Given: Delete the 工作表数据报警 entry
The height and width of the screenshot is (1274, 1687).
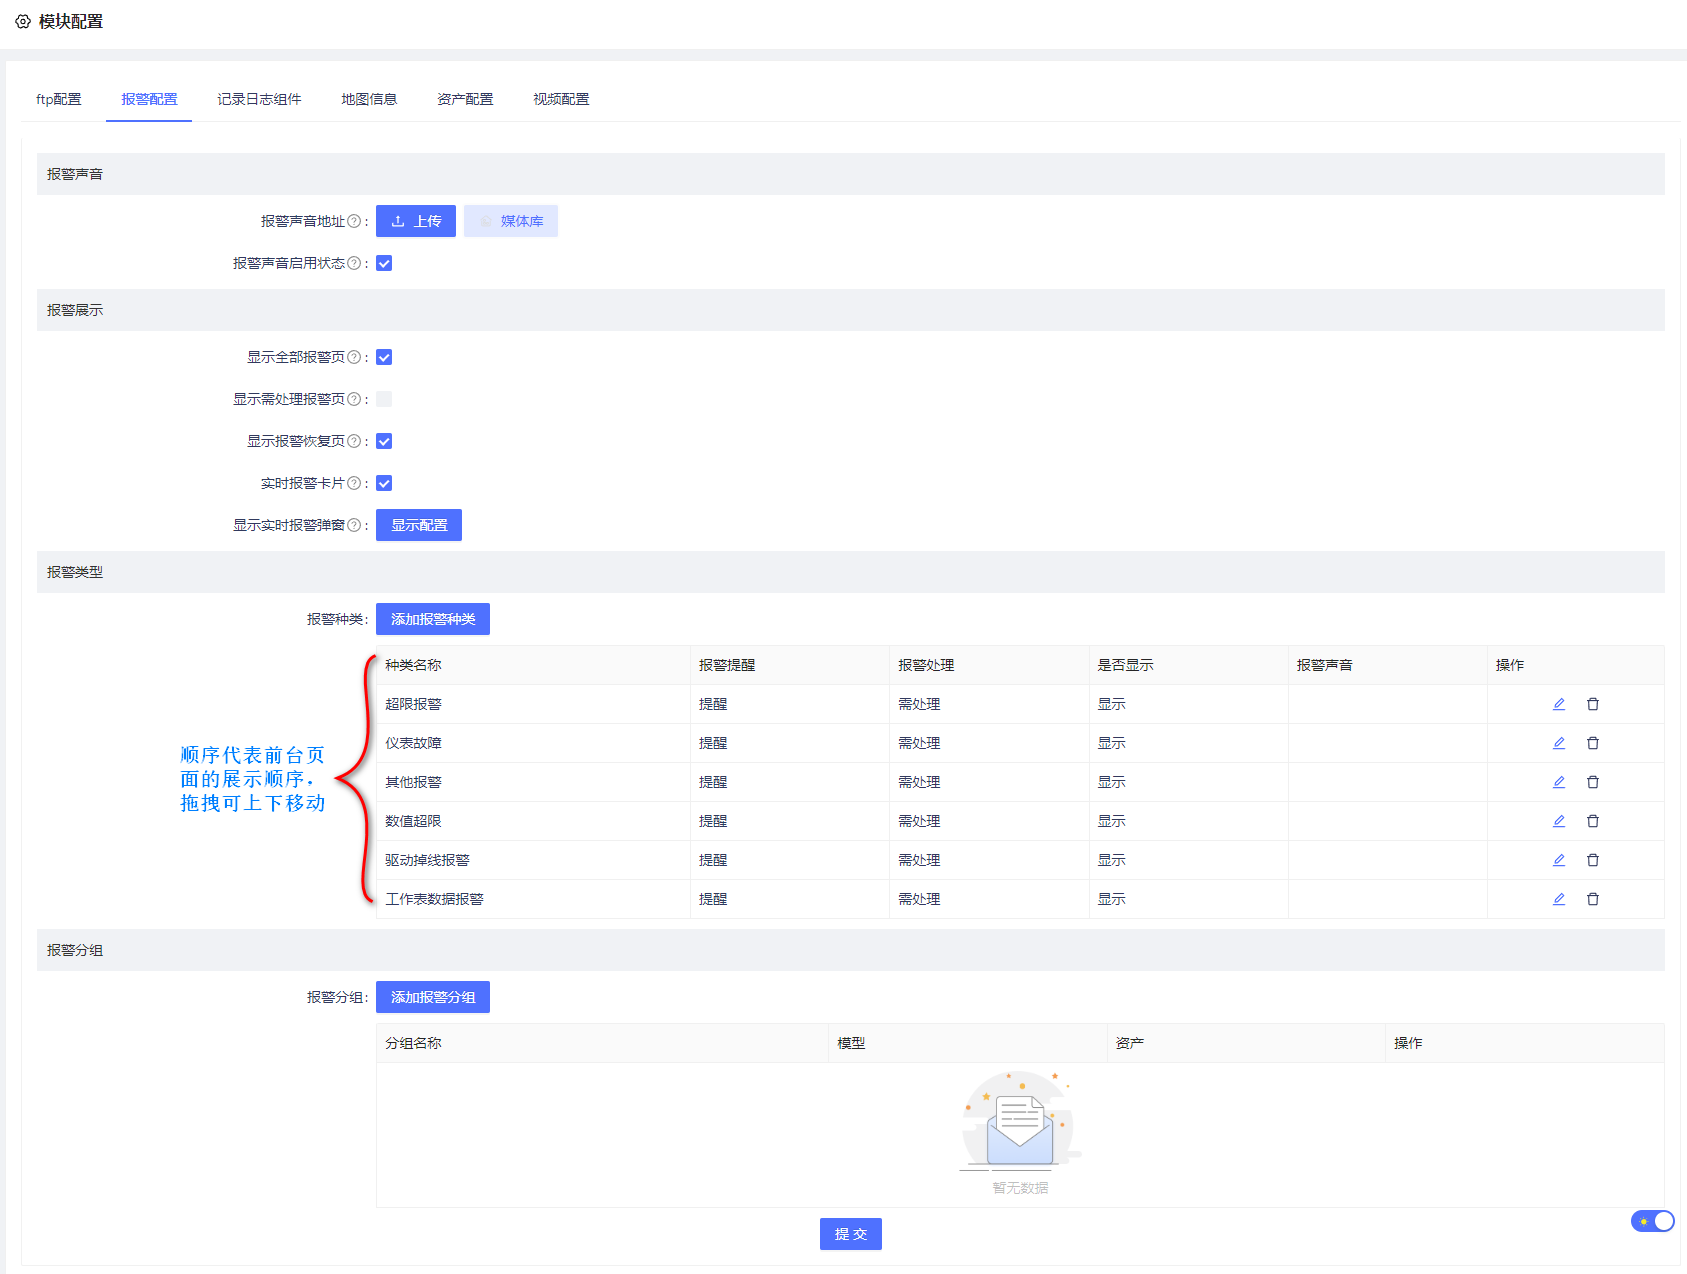Looking at the screenshot, I should tap(1593, 899).
